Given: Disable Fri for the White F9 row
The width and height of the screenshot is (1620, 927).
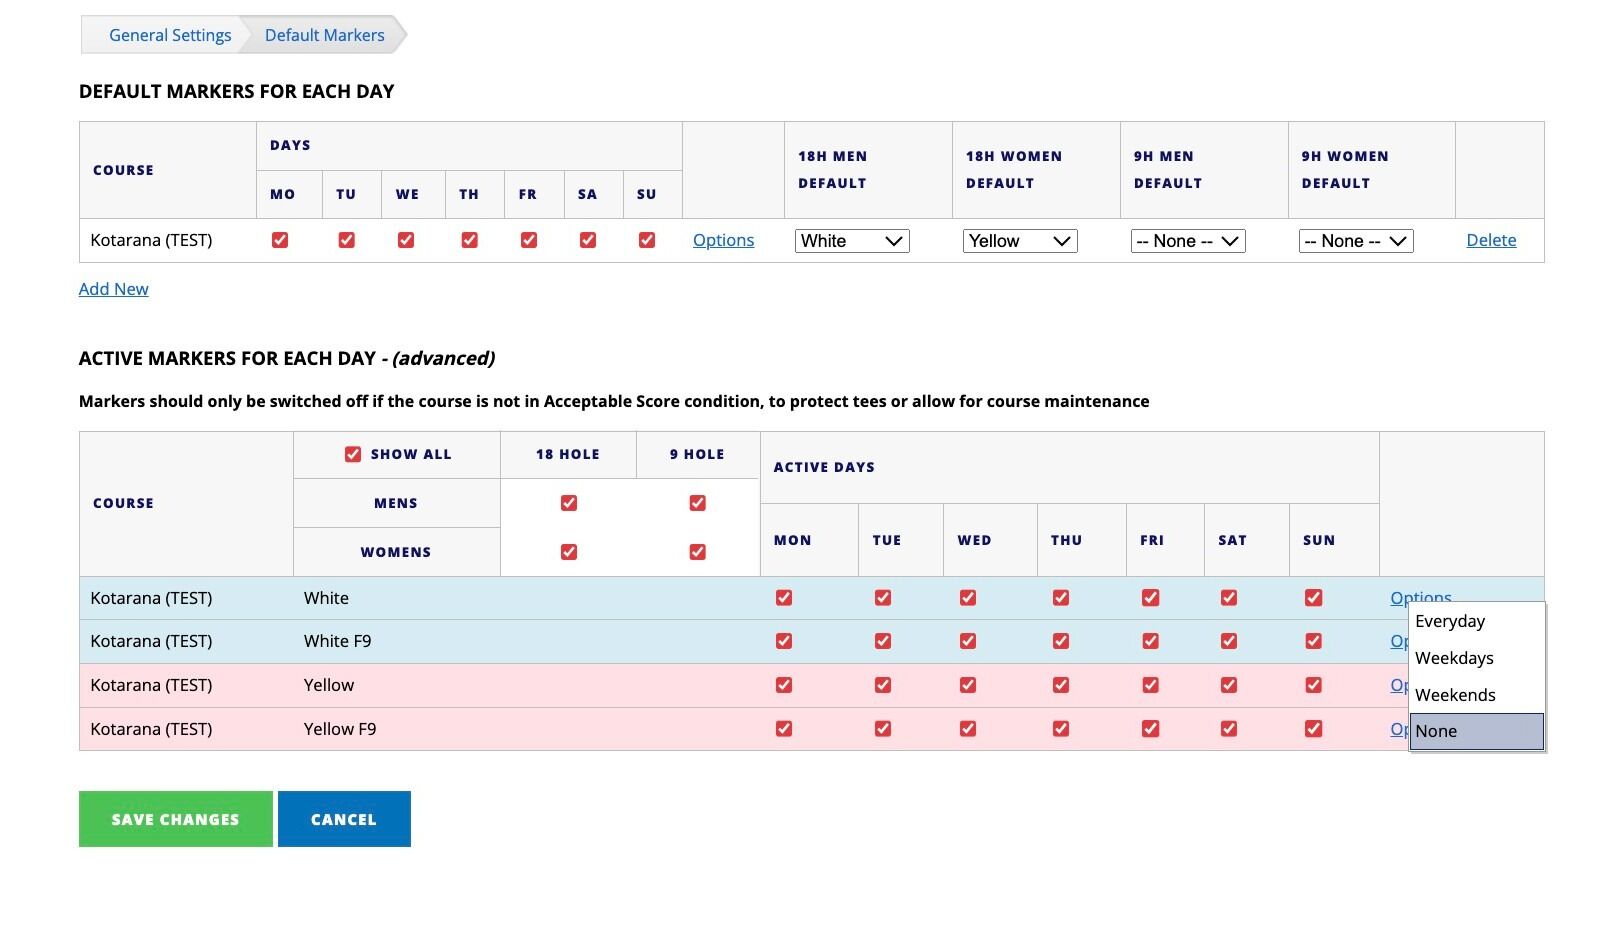Looking at the screenshot, I should pos(1151,641).
